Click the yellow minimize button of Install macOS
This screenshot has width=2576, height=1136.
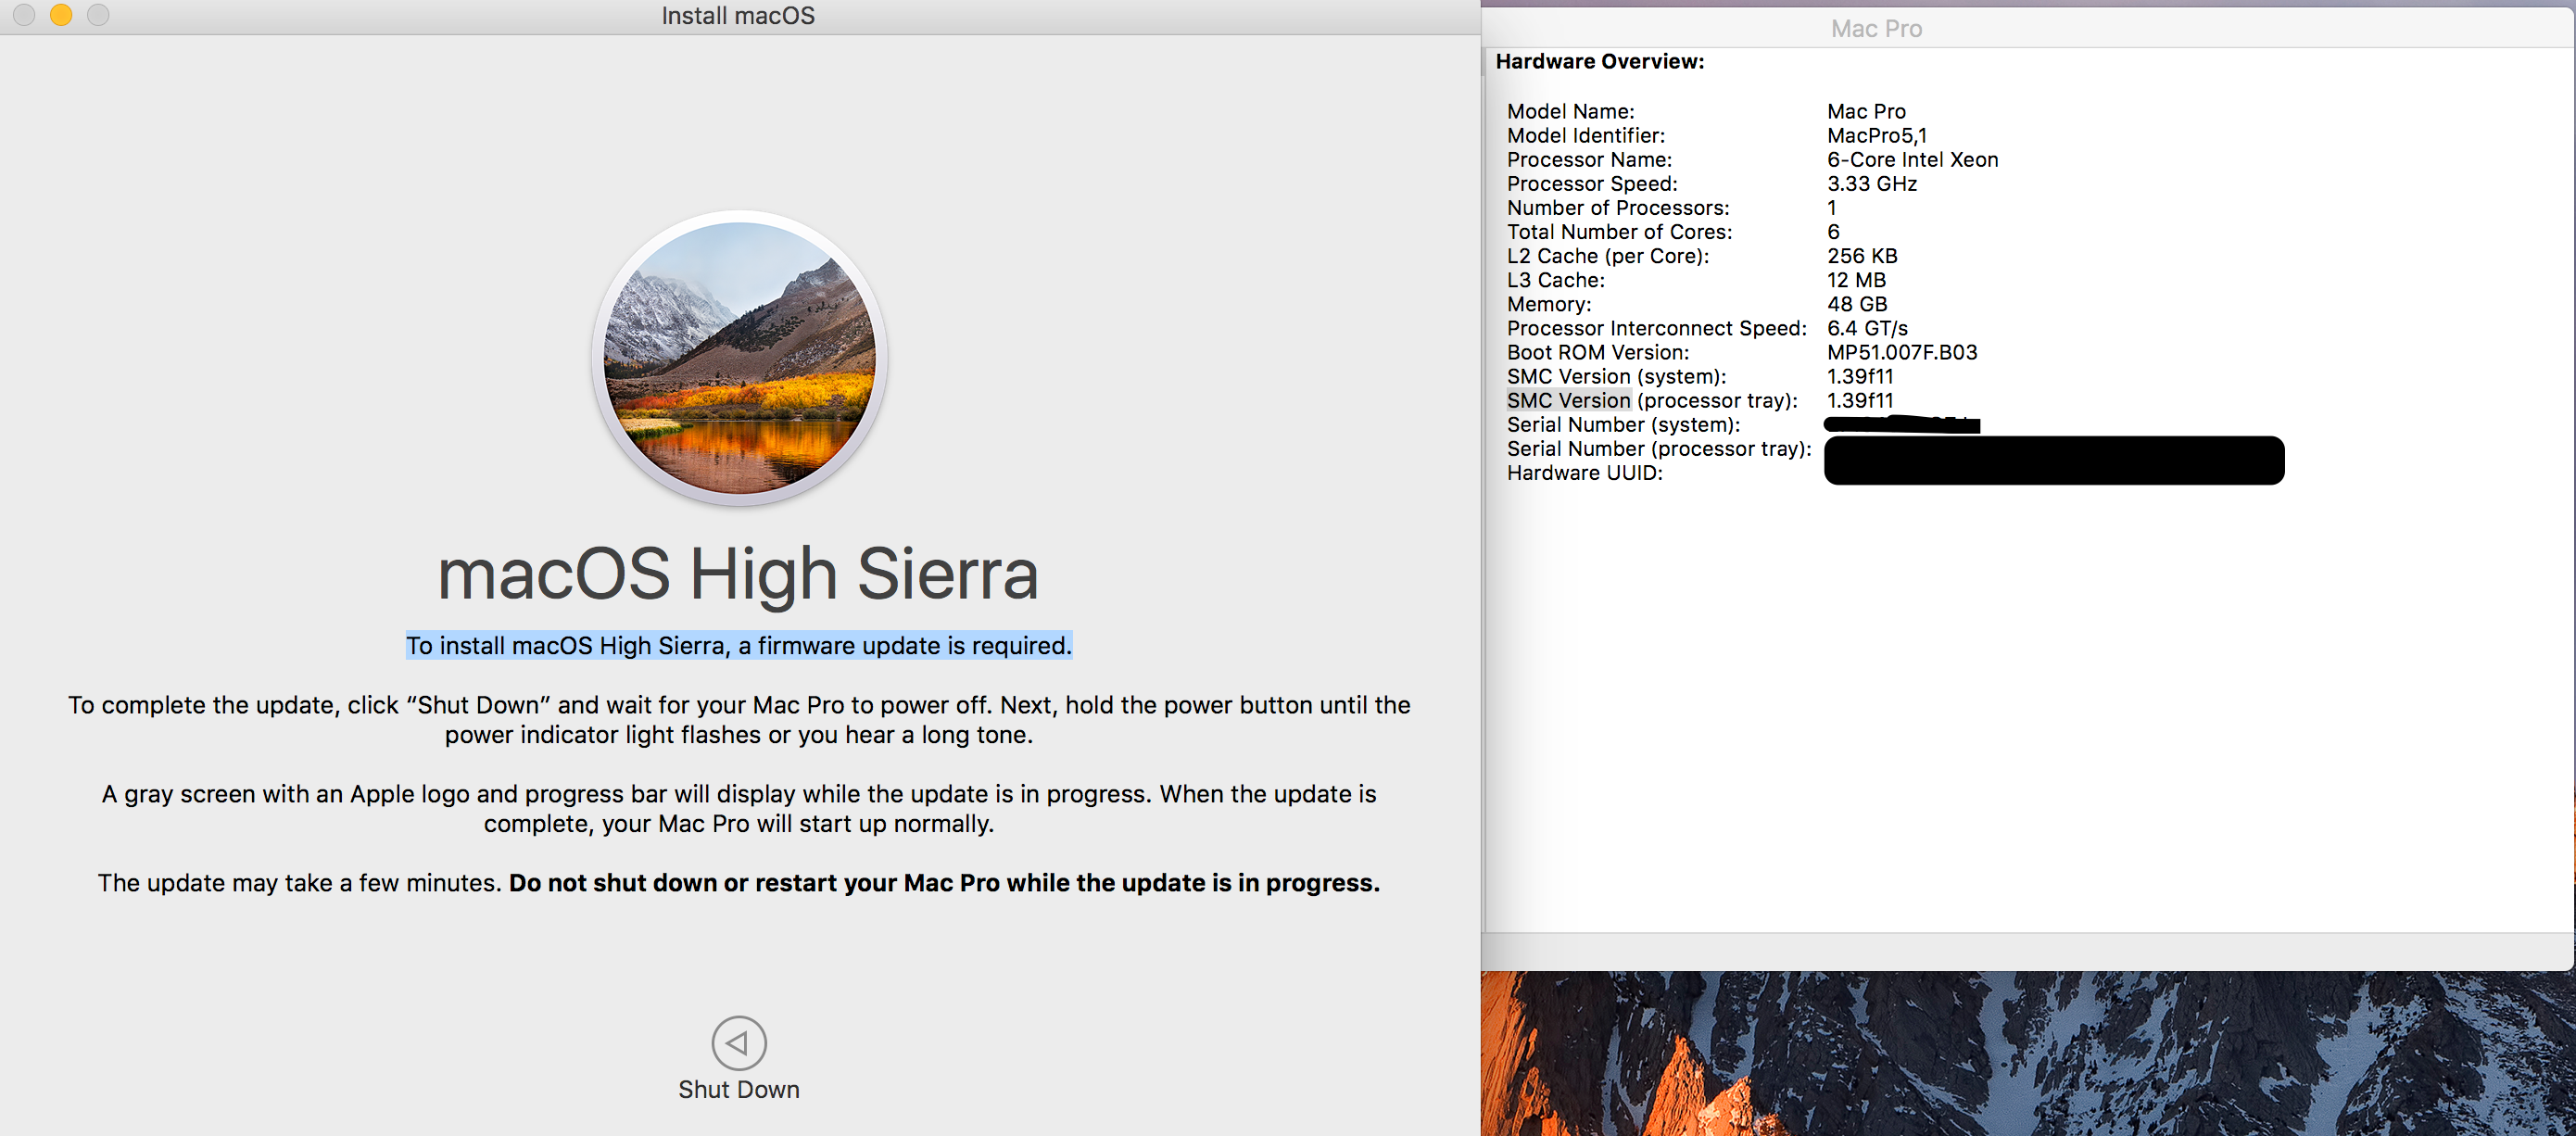[x=61, y=15]
